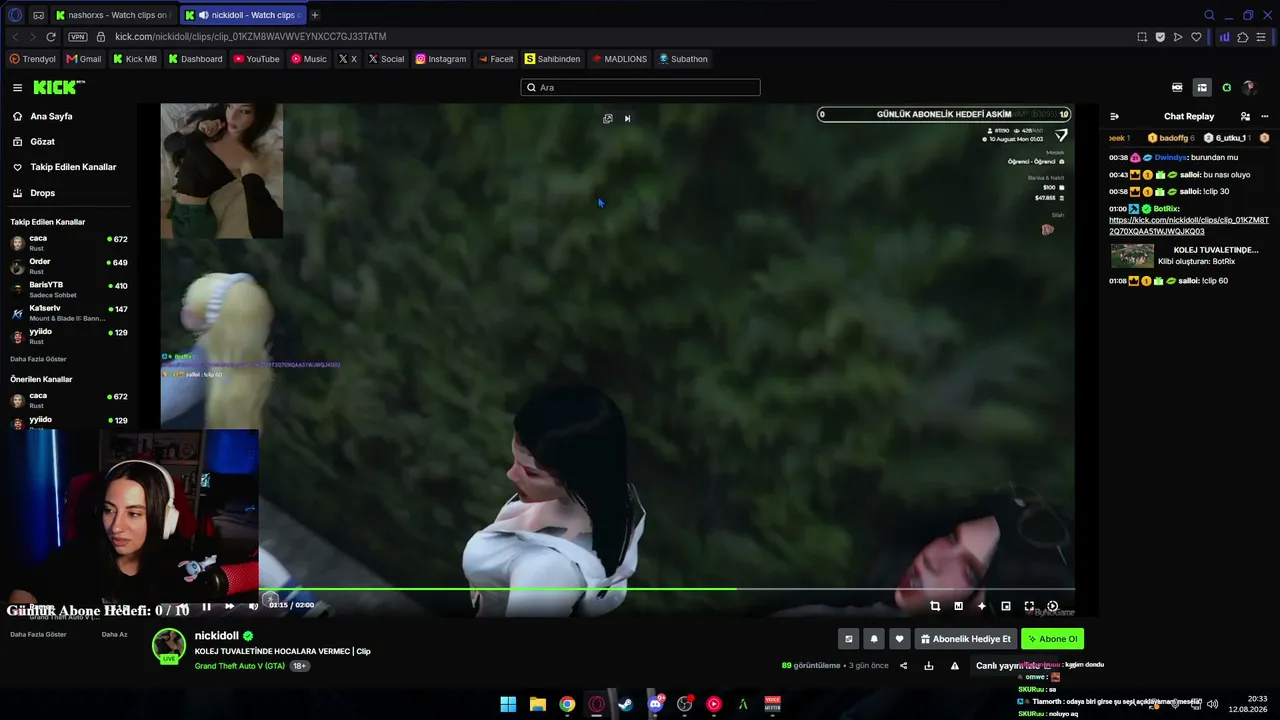Open the Kick MB bookmark
1280x720 pixels.
(135, 59)
